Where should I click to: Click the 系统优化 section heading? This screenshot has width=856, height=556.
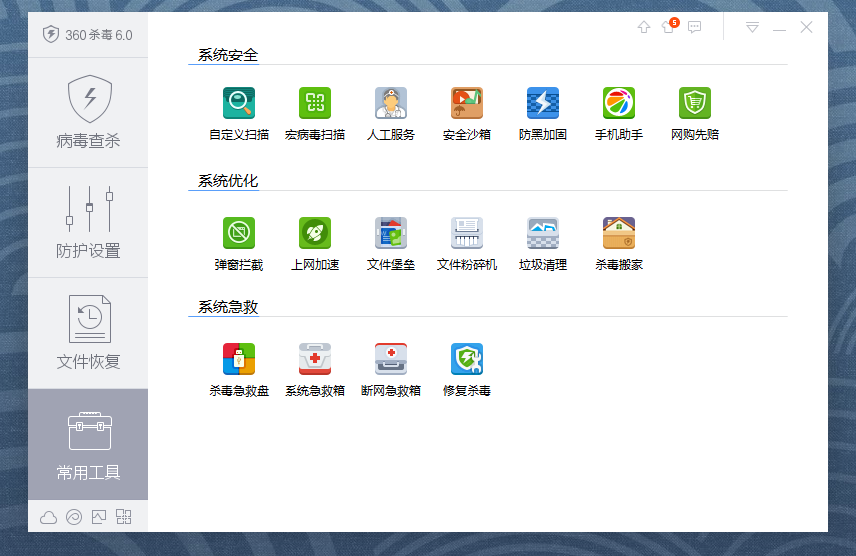(x=228, y=181)
